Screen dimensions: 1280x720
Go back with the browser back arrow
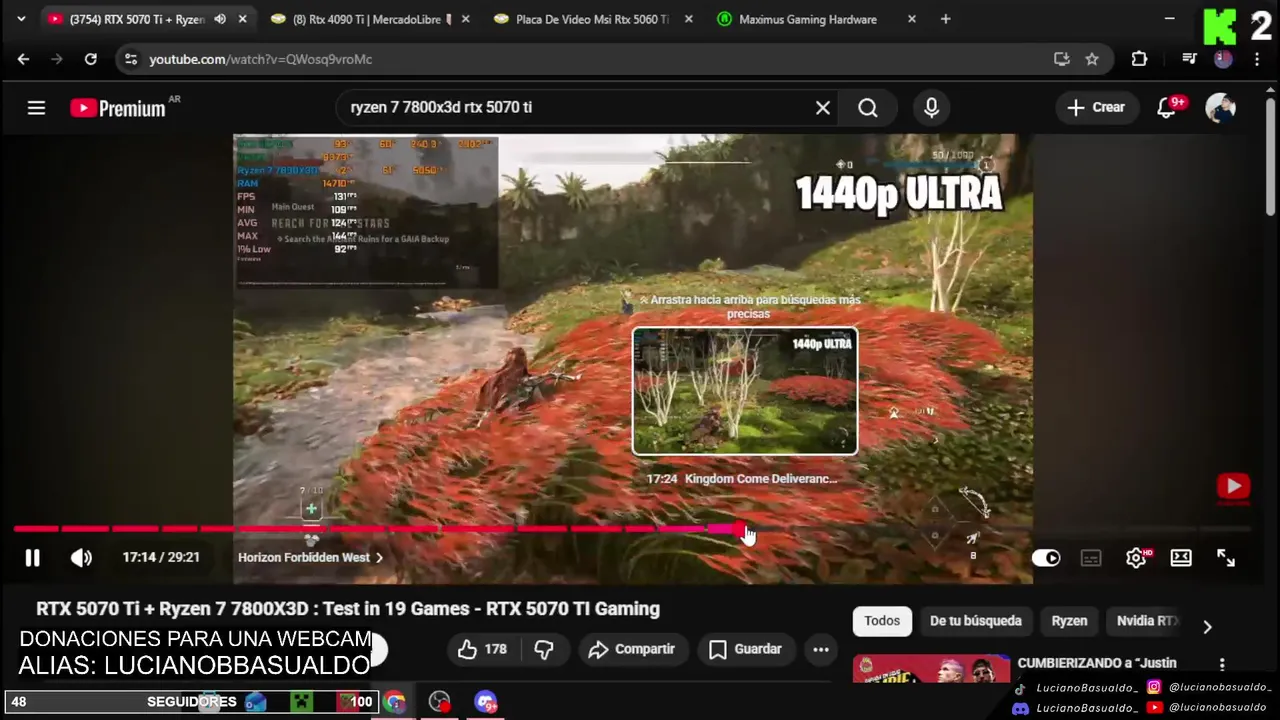coord(23,59)
